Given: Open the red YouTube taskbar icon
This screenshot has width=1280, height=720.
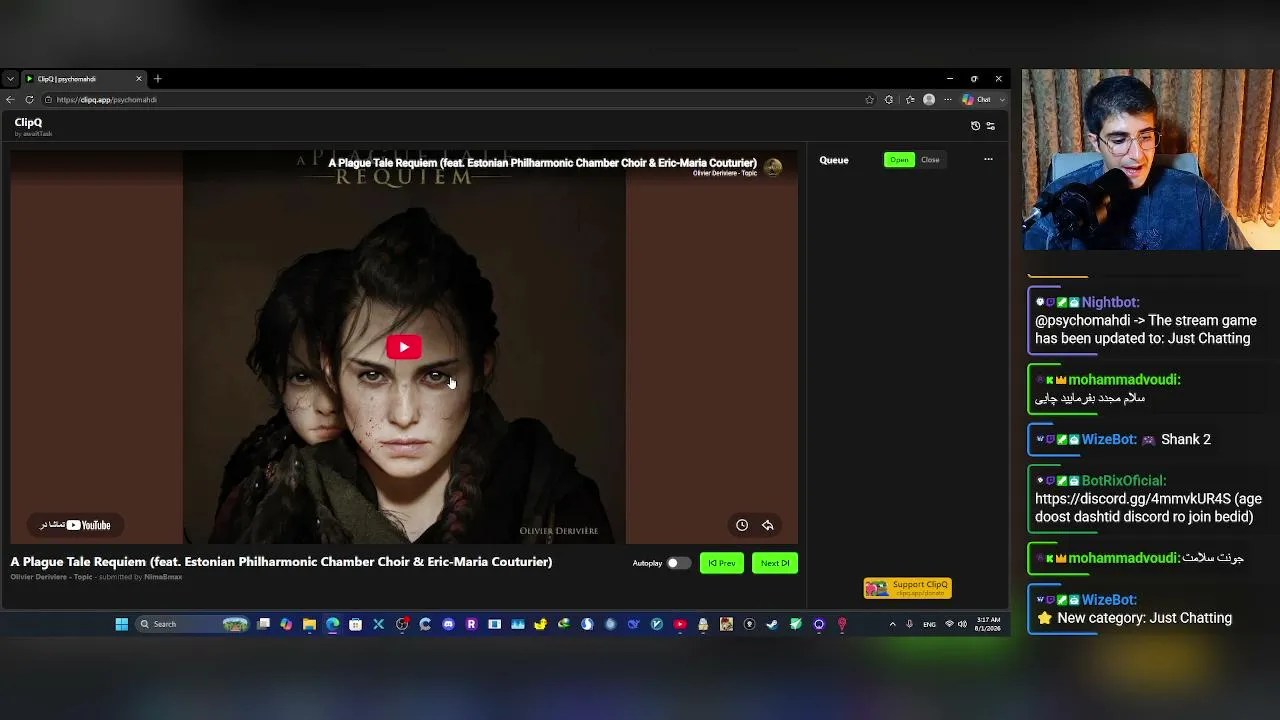Looking at the screenshot, I should [x=680, y=624].
